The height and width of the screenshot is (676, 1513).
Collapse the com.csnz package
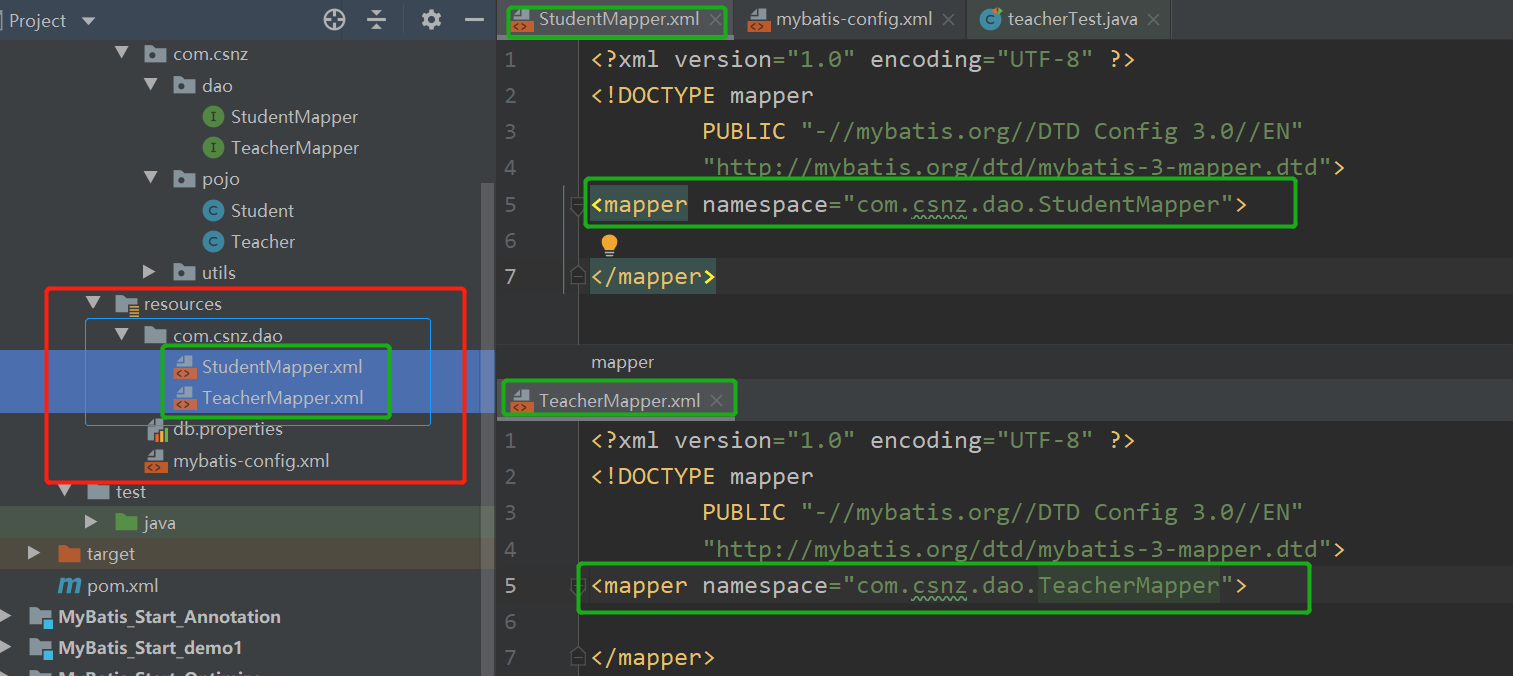122,54
